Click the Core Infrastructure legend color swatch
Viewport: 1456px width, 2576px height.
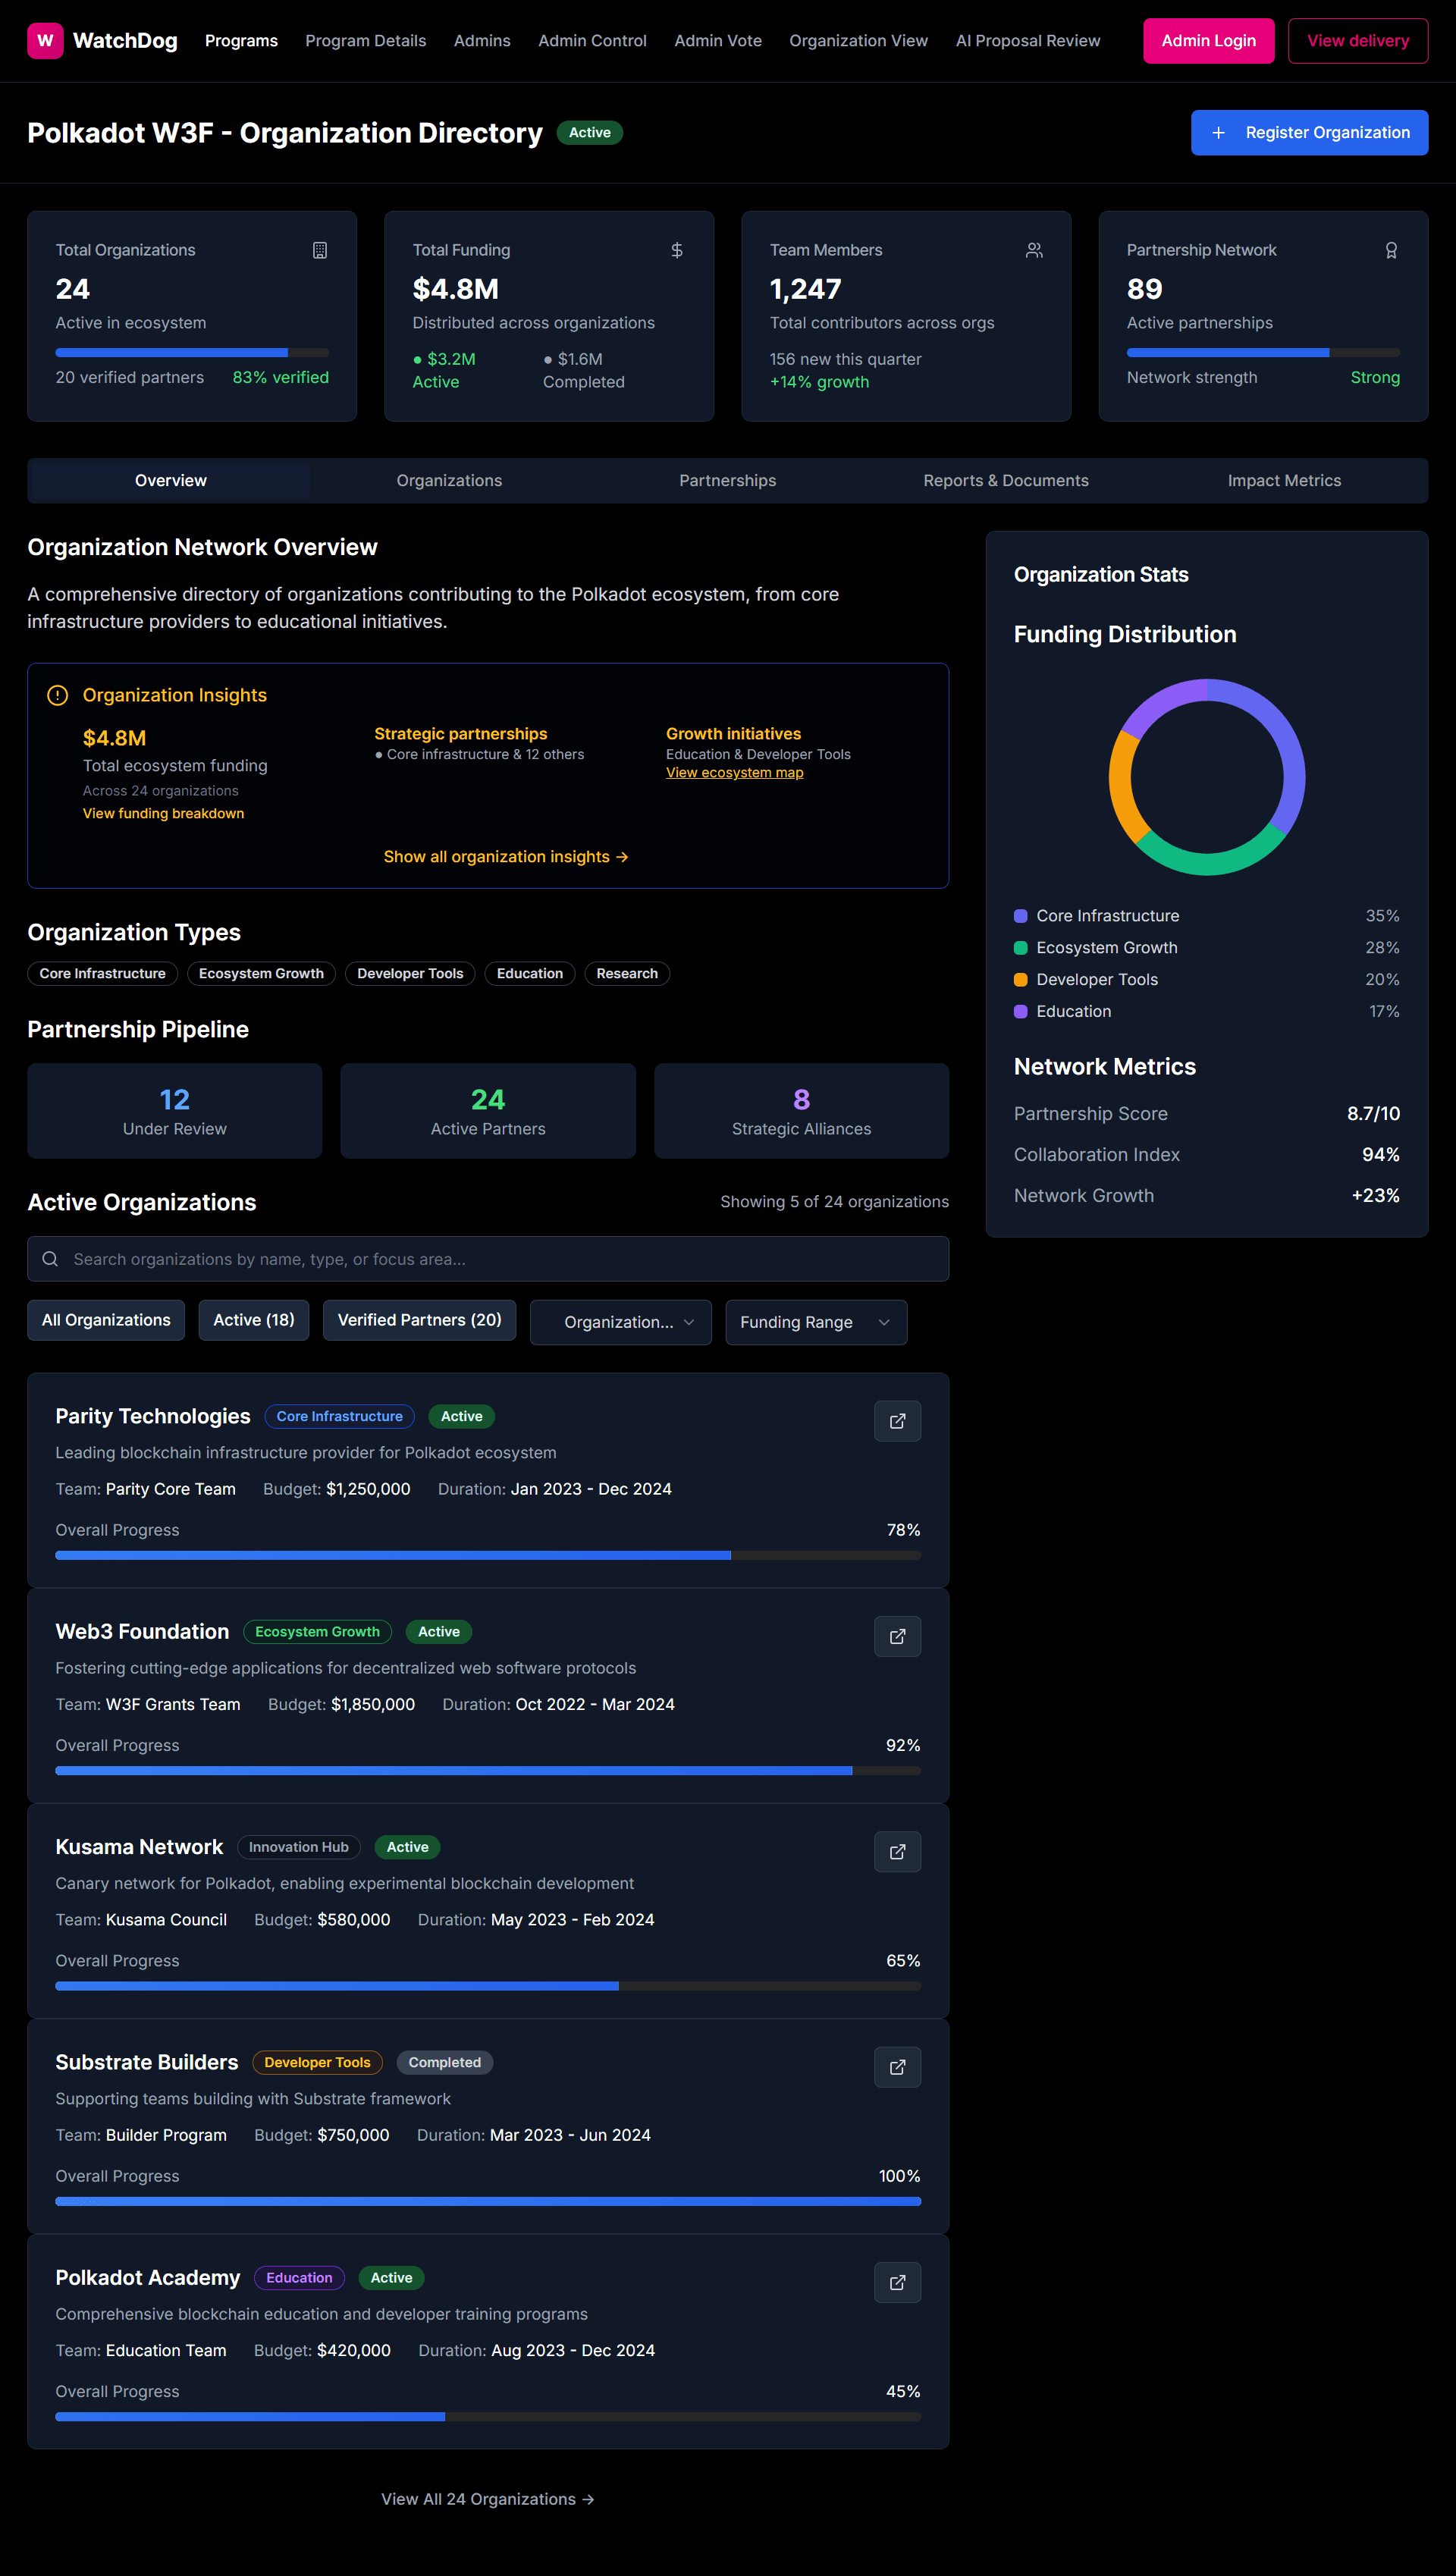(x=1020, y=916)
